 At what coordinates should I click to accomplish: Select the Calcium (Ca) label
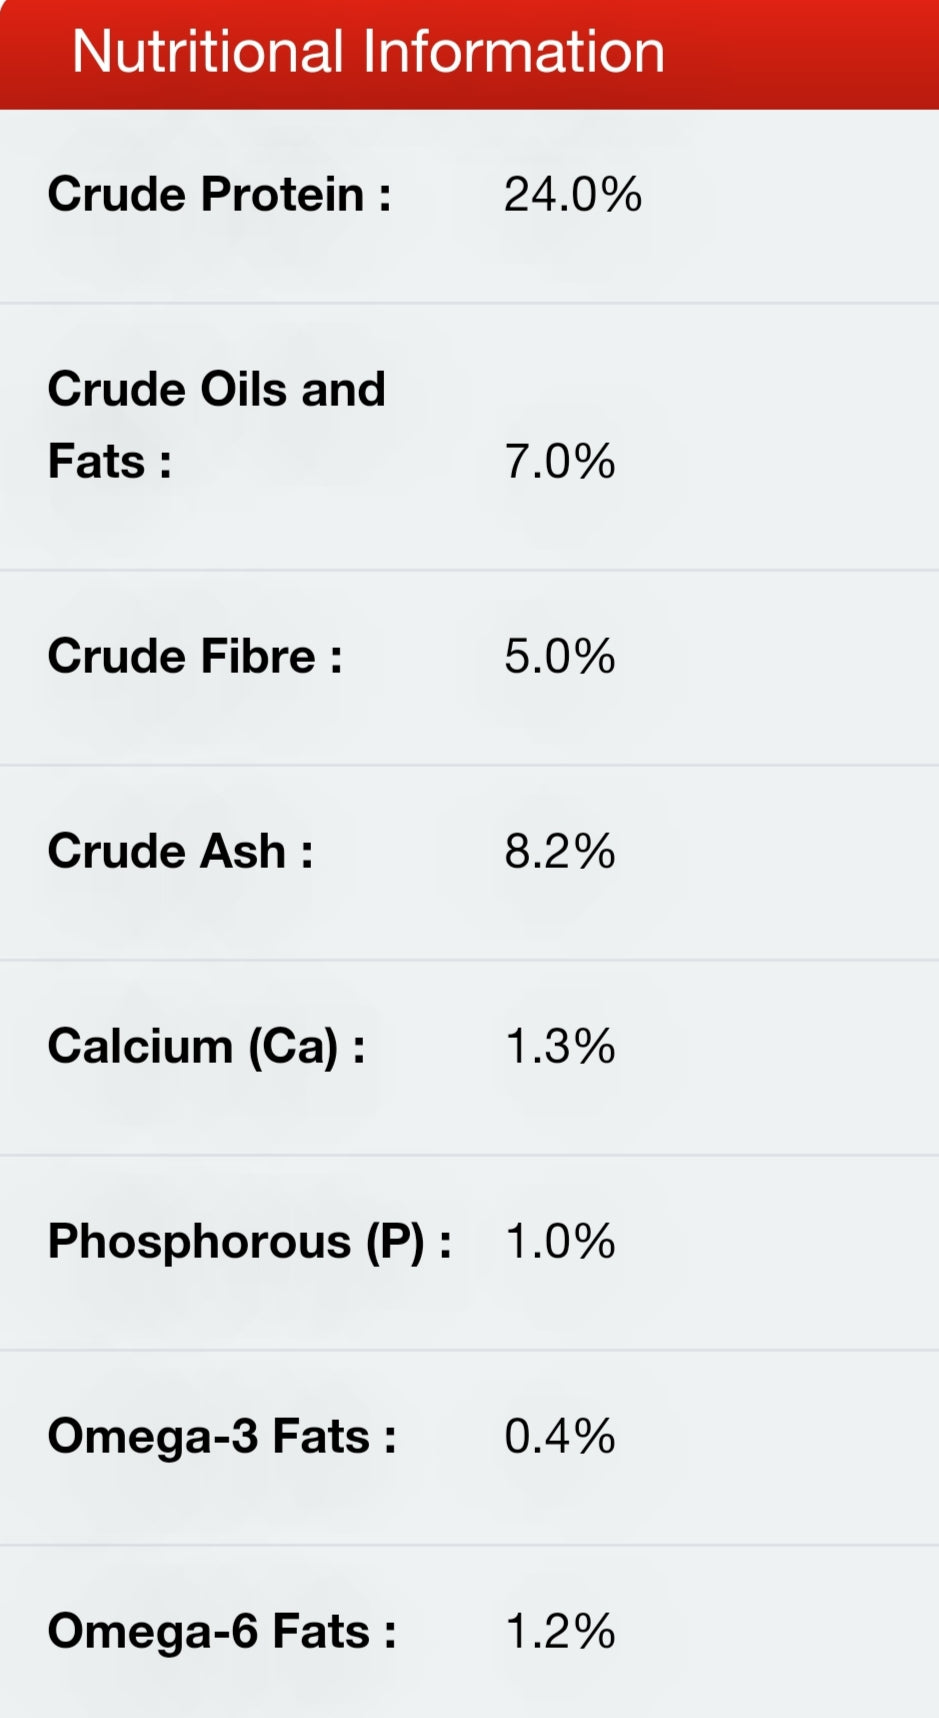click(x=206, y=1047)
